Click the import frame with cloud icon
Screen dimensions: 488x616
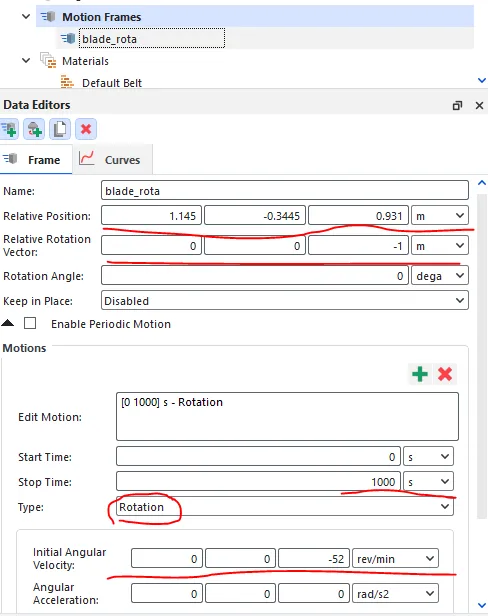[x=34, y=129]
